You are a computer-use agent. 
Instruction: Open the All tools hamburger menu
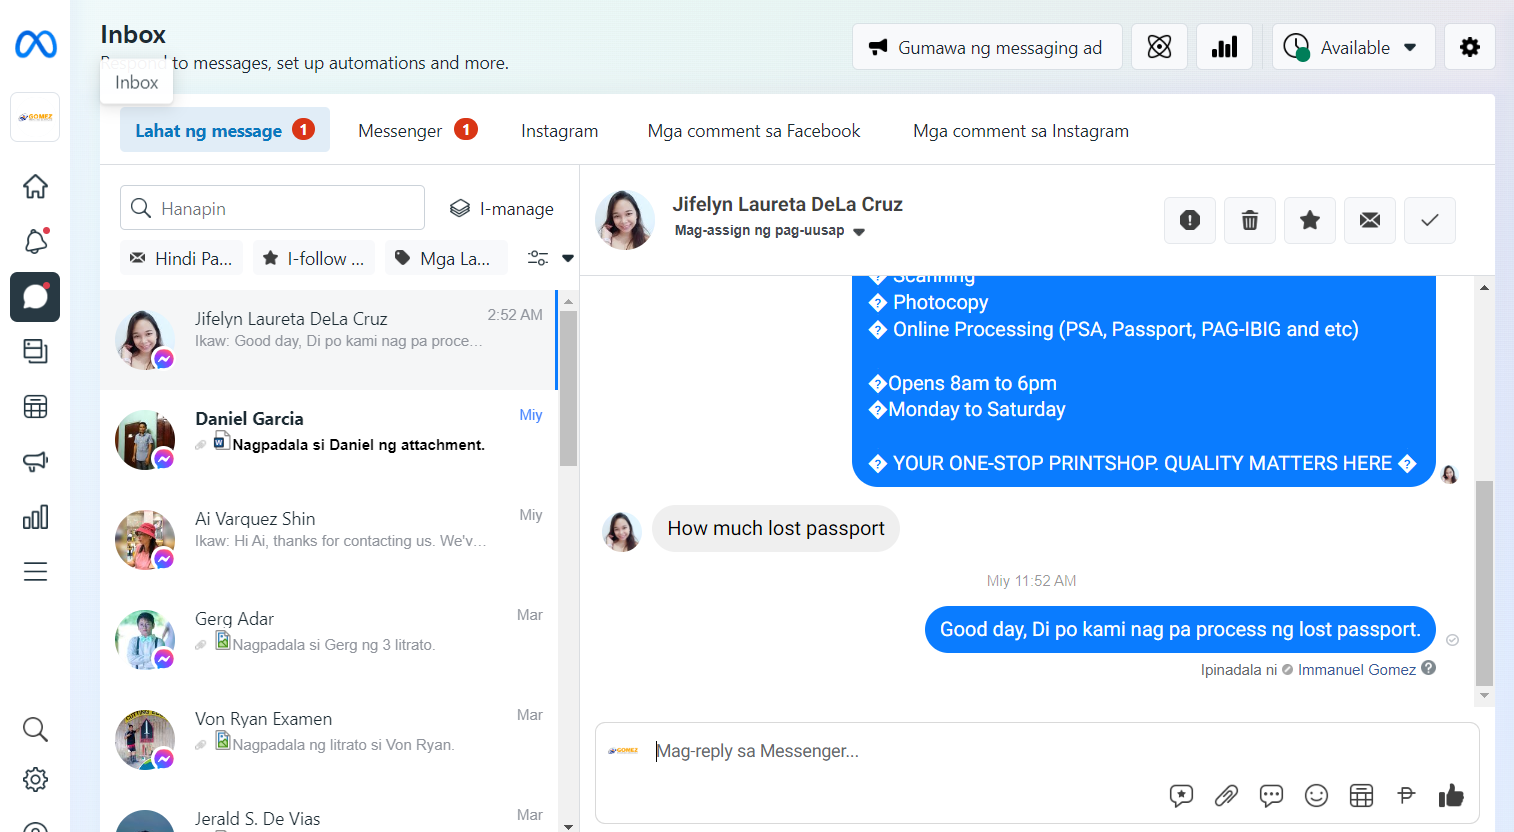click(35, 572)
